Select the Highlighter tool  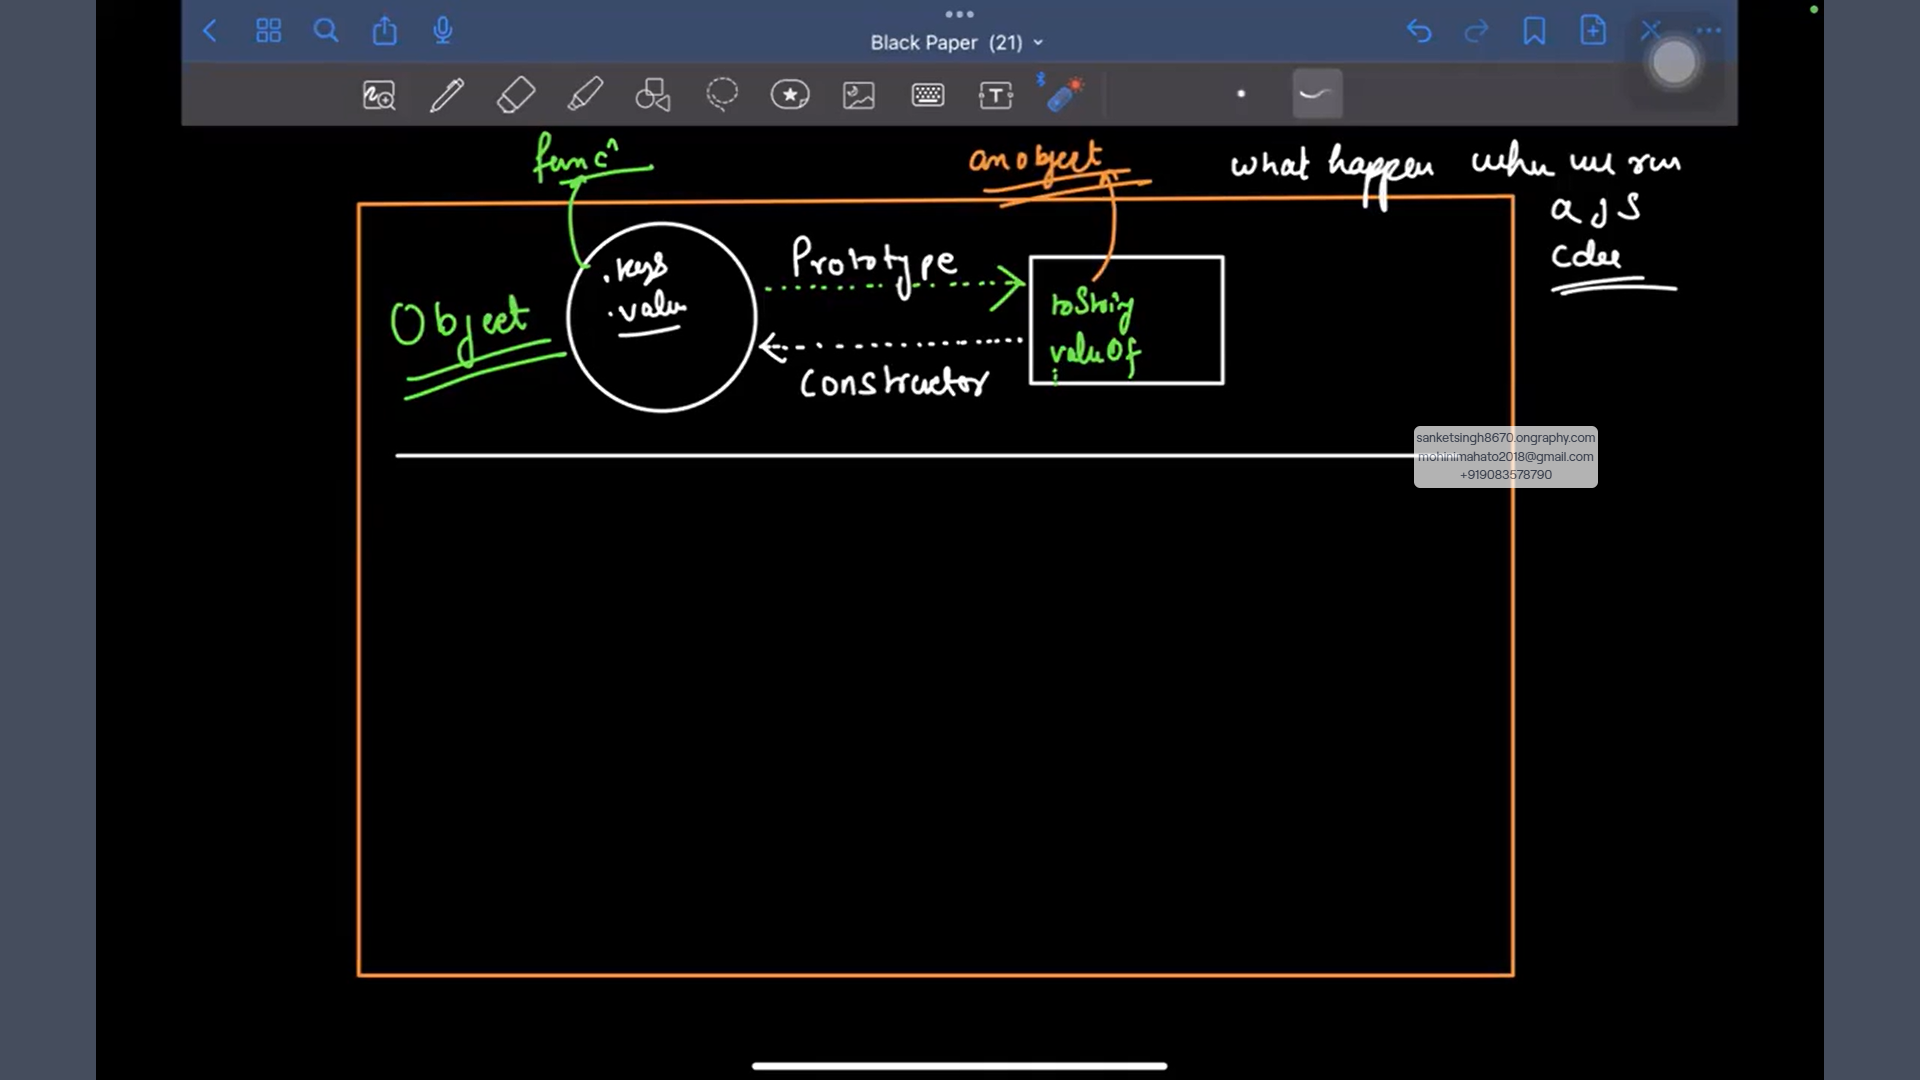click(585, 95)
